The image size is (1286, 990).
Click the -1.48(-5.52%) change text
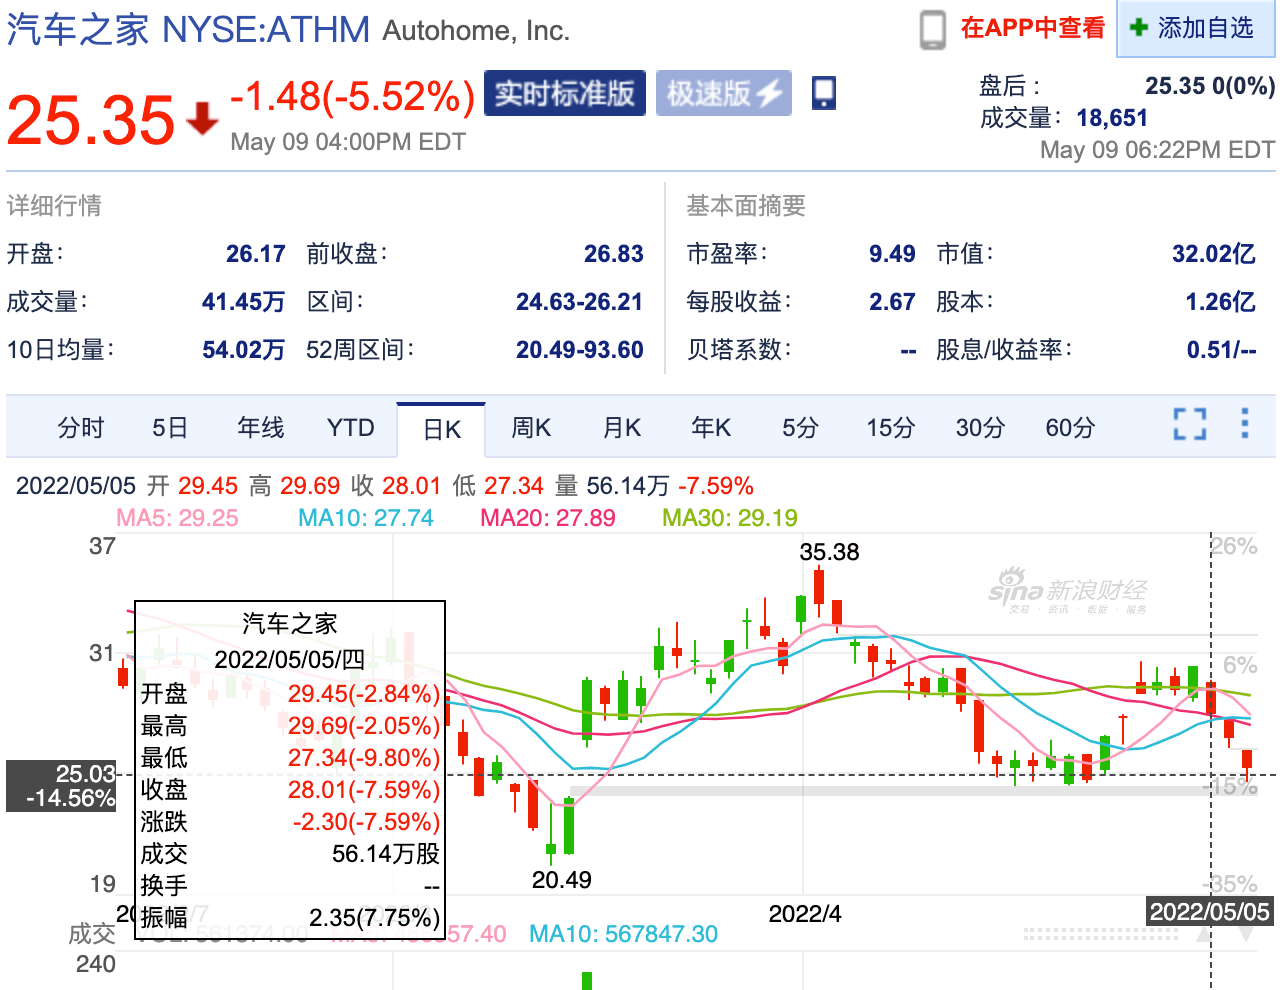pos(353,96)
